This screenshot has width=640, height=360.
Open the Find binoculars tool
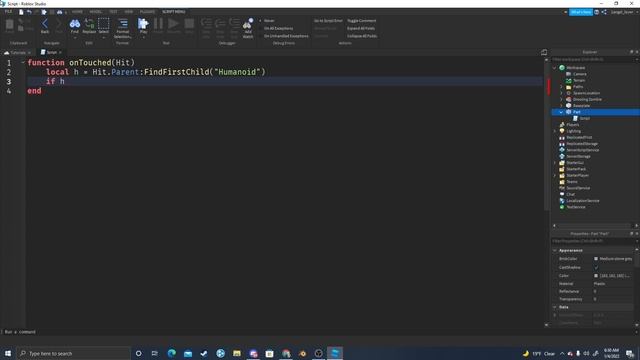tap(75, 24)
